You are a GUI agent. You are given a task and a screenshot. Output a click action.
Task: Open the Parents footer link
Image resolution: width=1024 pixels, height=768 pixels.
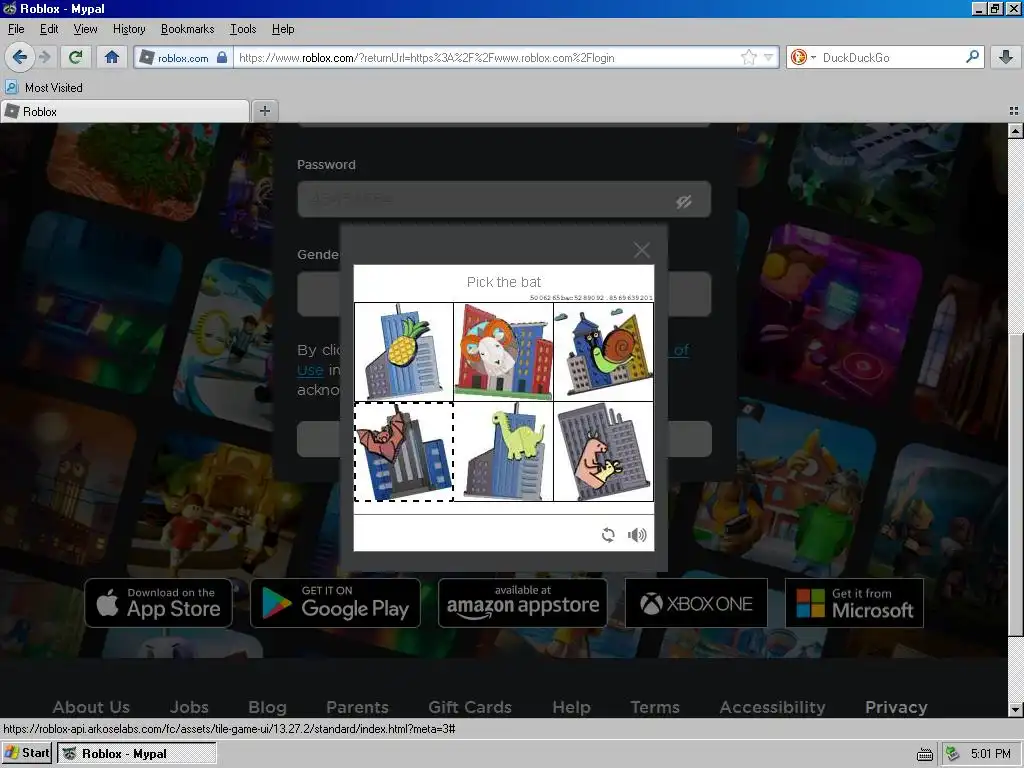[x=357, y=707]
